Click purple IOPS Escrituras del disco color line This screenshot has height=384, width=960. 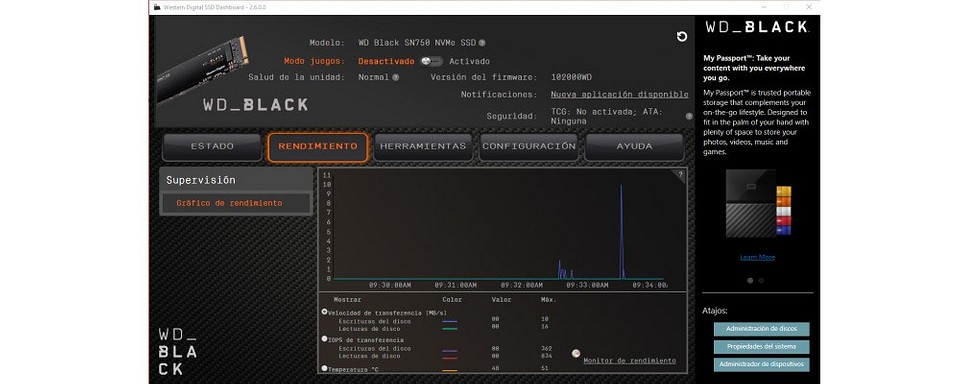[449, 351]
